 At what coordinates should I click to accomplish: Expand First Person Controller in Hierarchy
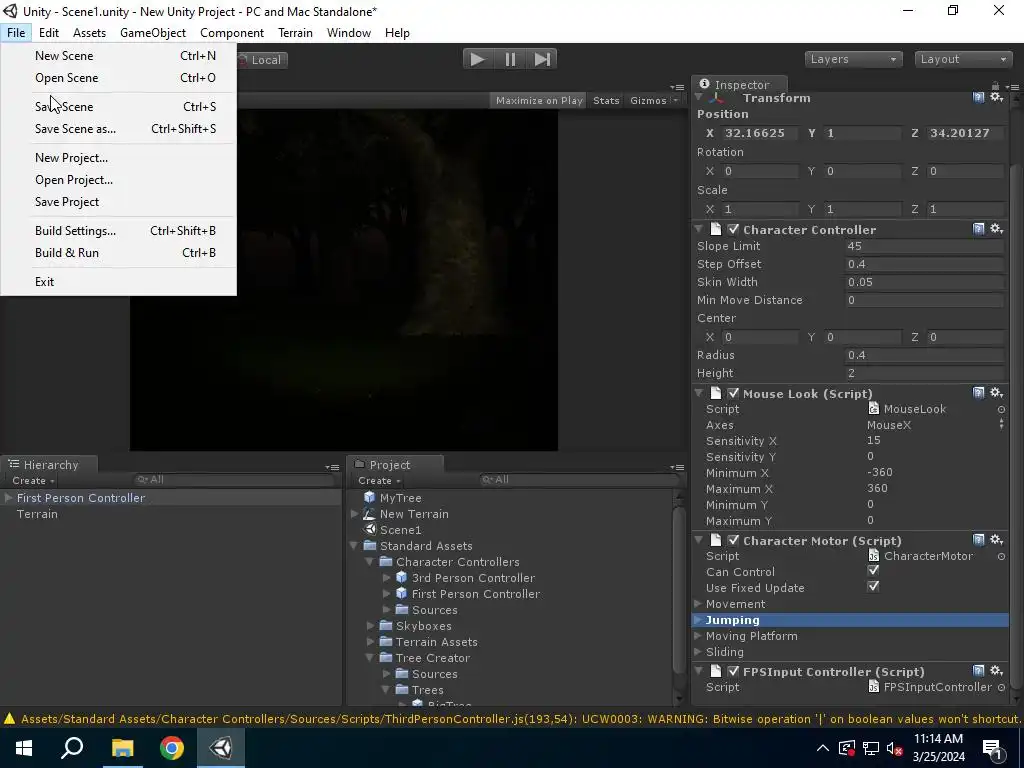point(8,498)
